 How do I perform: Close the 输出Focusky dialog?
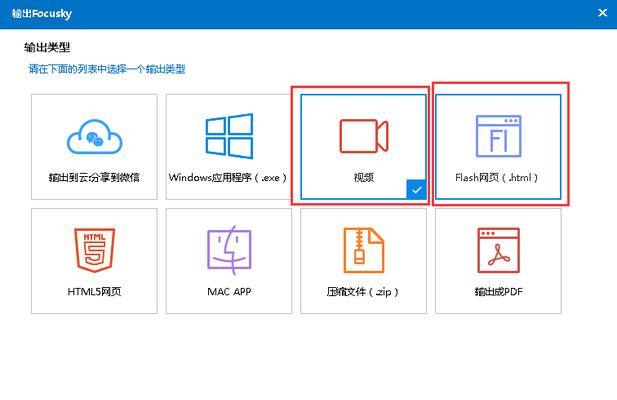click(x=602, y=13)
